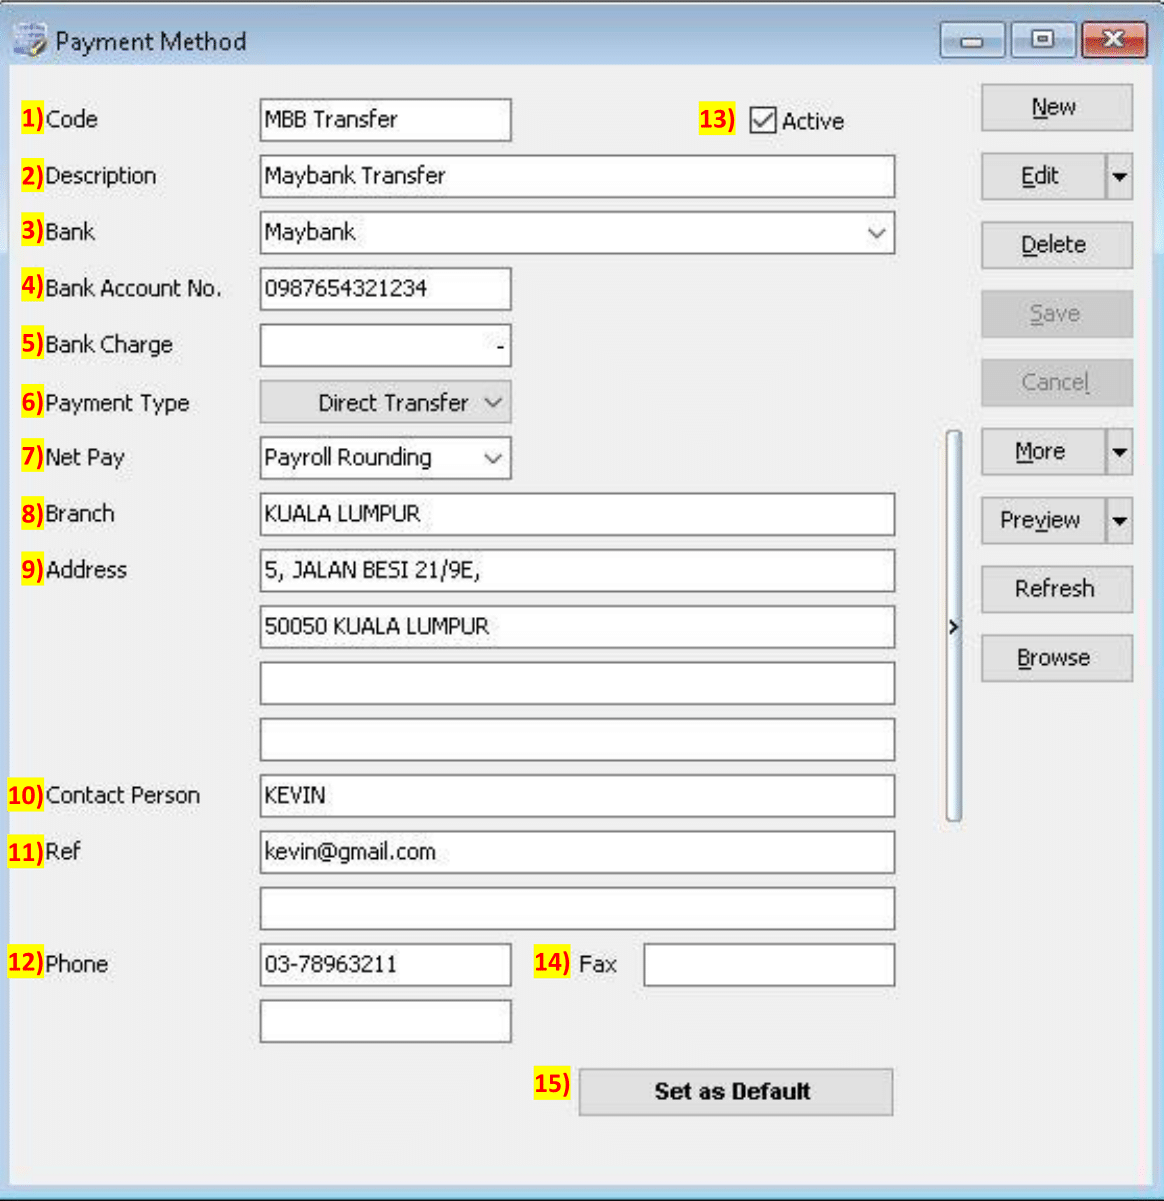The height and width of the screenshot is (1201, 1164).
Task: Open the More button dropdown arrow
Action: (1119, 452)
